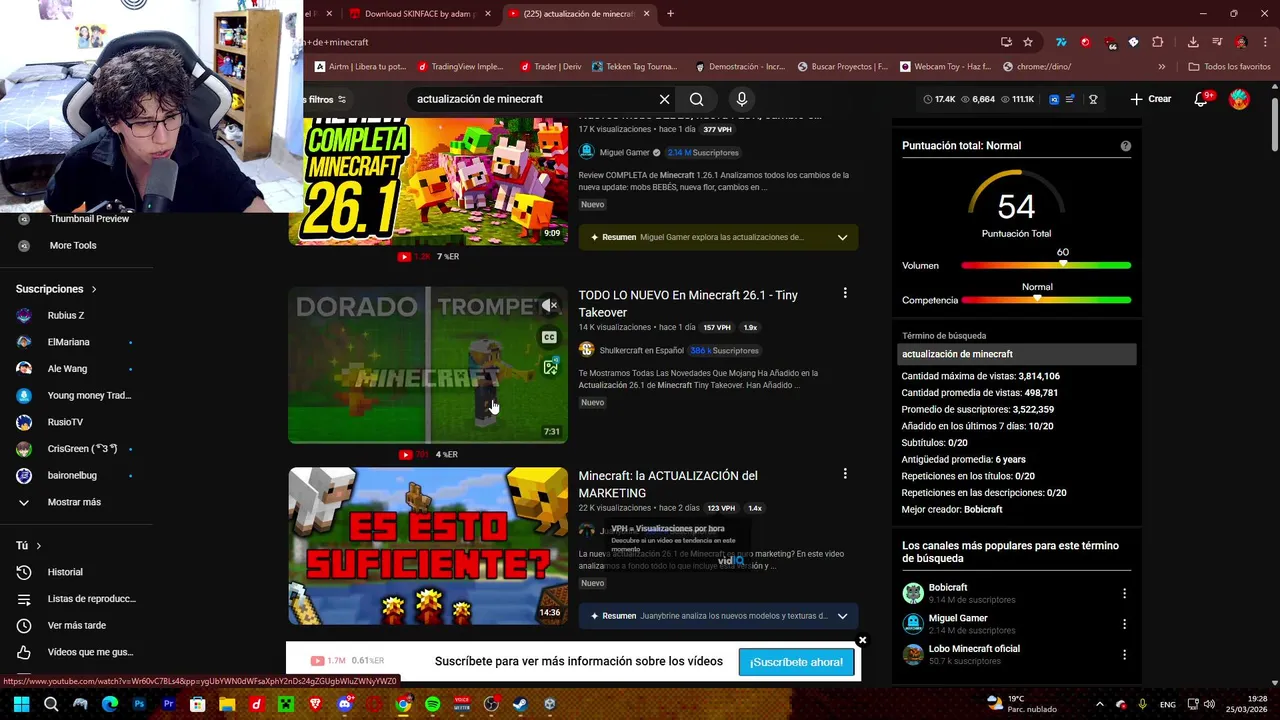Open Historial in sidebar
Screen dimensions: 1280x720
coord(65,572)
